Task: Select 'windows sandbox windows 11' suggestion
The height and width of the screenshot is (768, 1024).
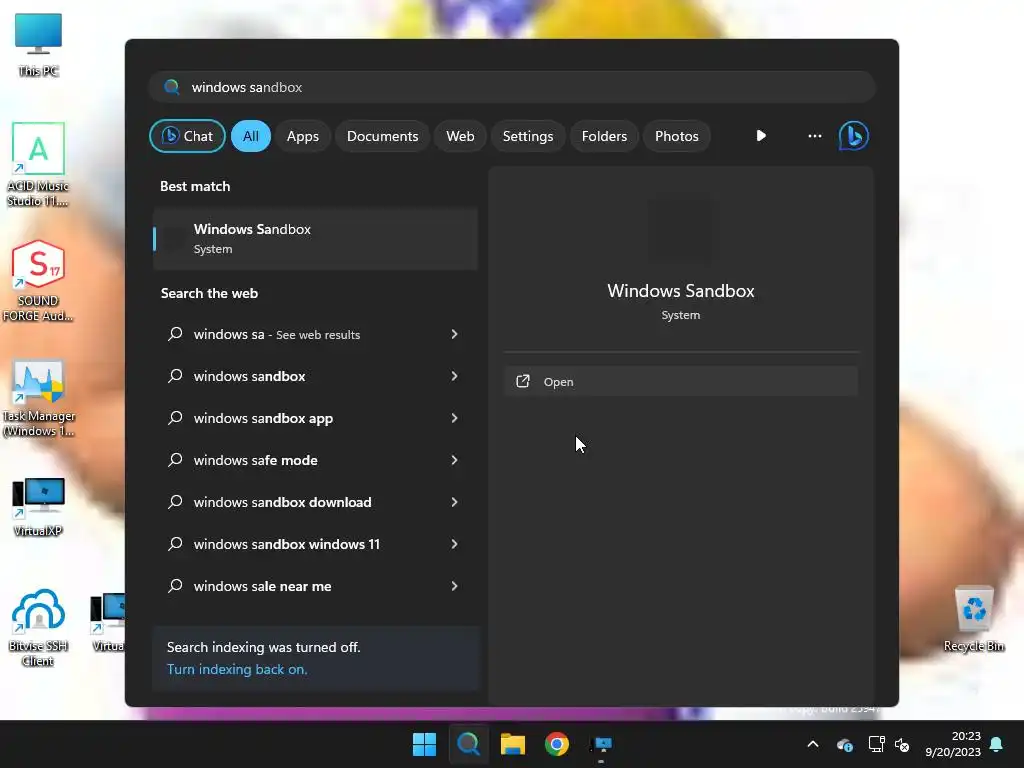Action: point(315,544)
